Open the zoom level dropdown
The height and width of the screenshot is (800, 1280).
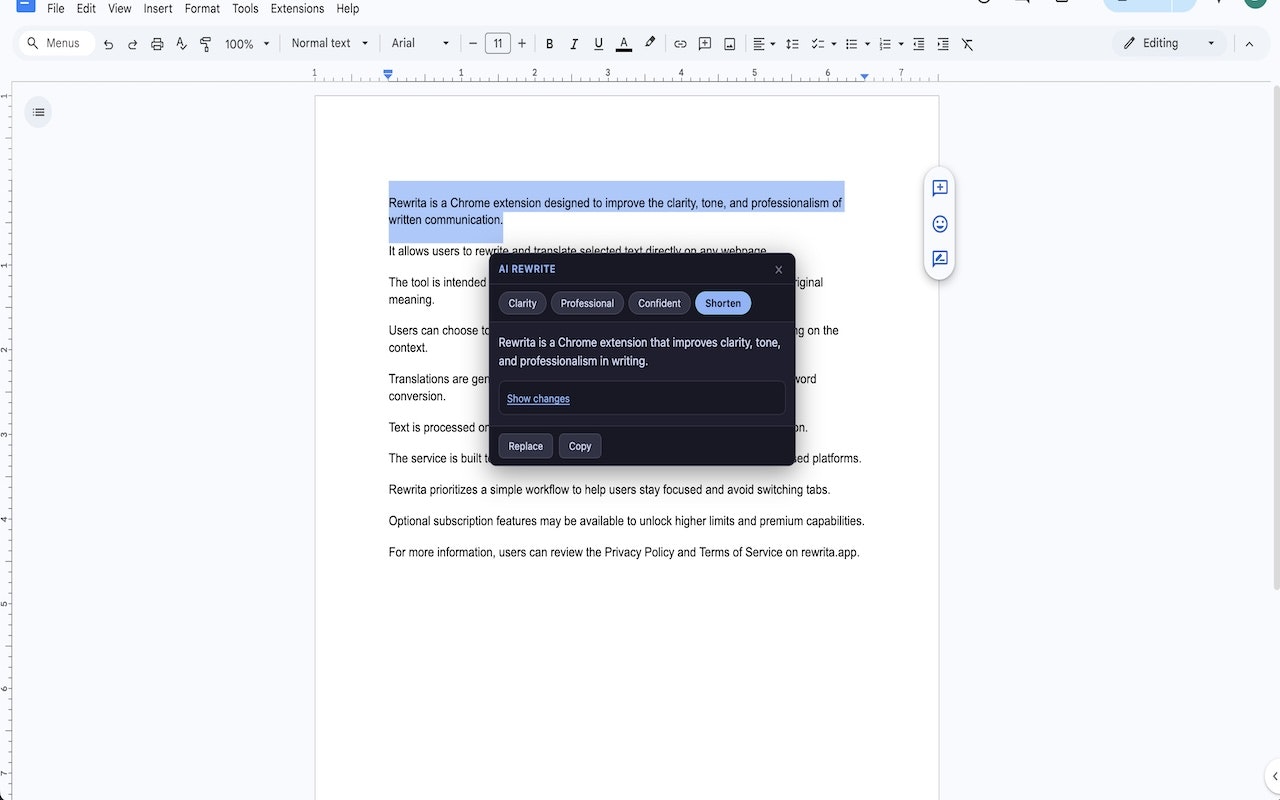[245, 43]
